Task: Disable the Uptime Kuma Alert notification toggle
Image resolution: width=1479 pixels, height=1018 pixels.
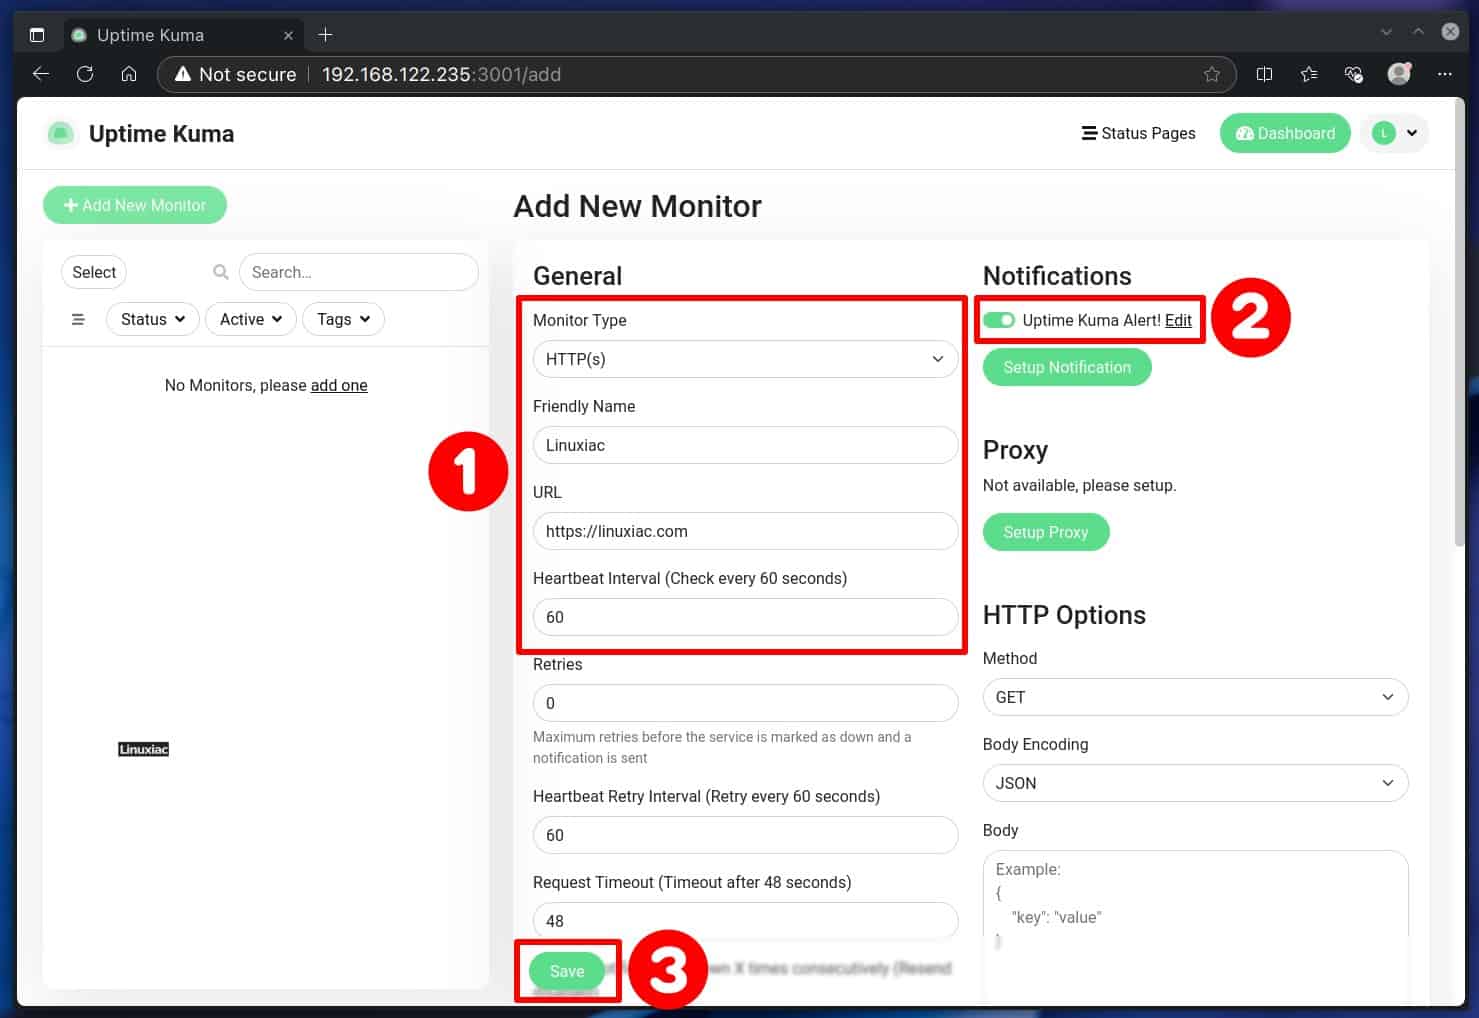Action: click(x=999, y=320)
